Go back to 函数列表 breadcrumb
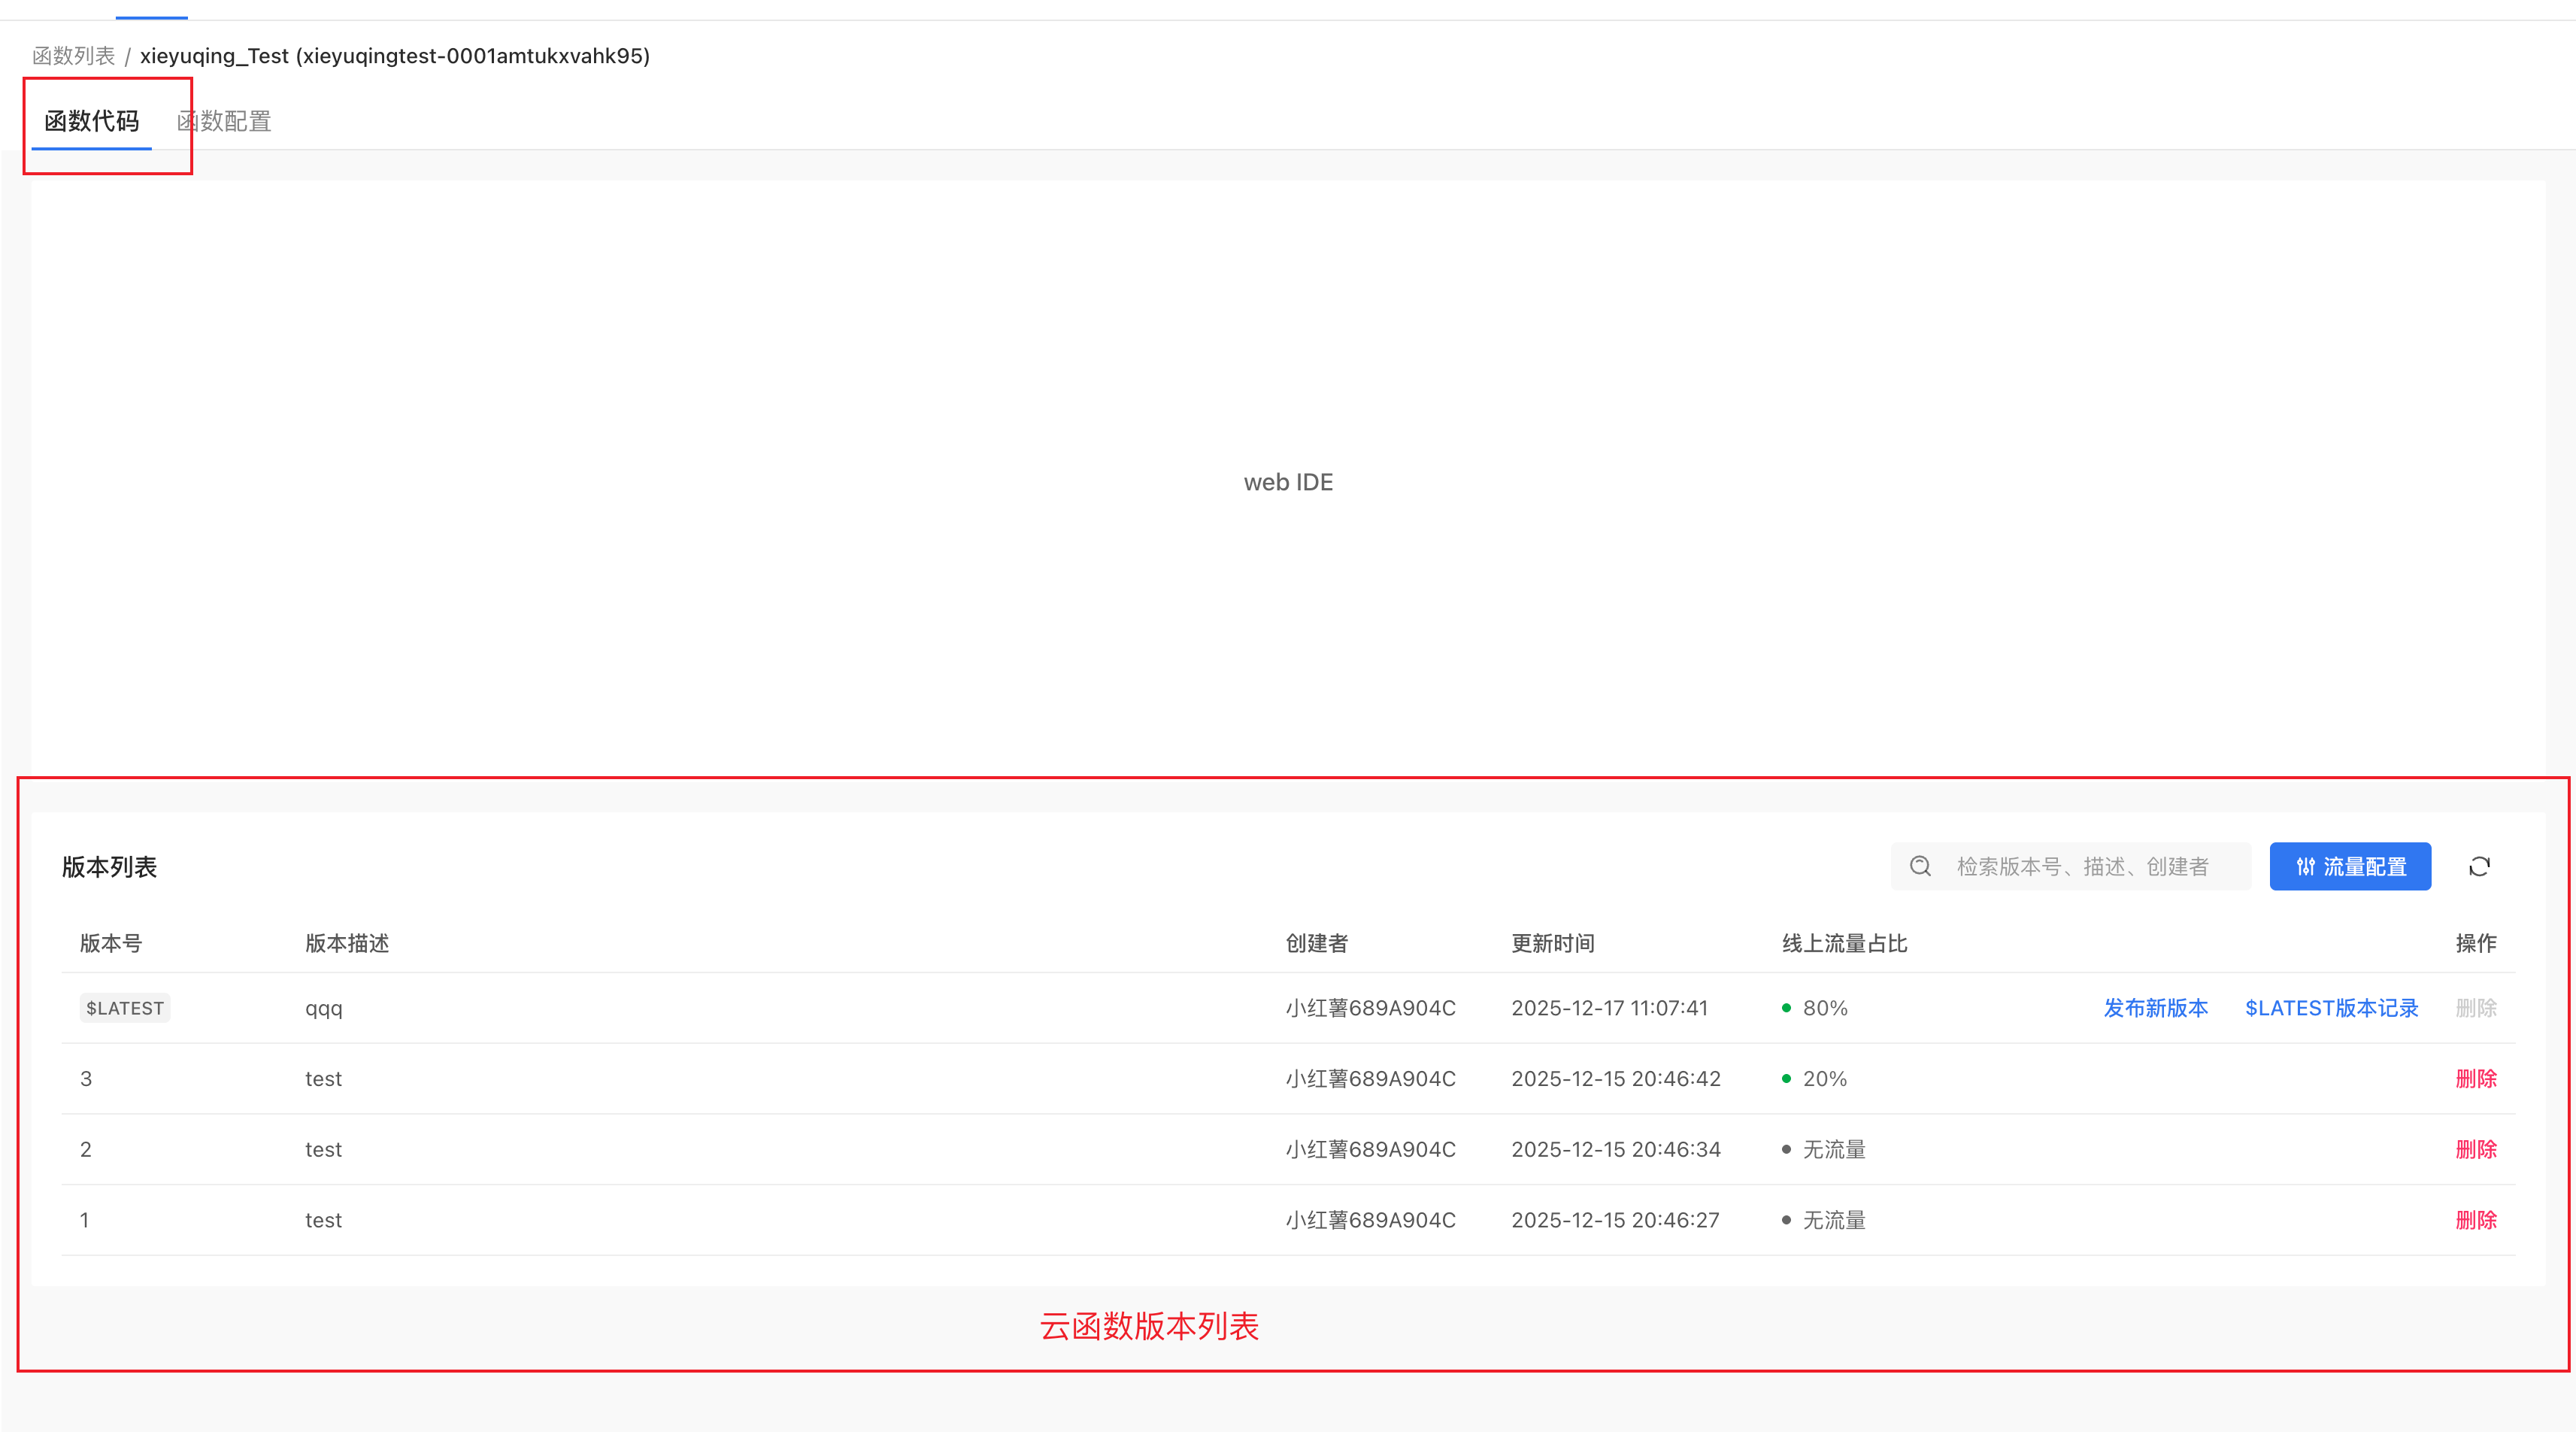The width and height of the screenshot is (2576, 1432). point(73,56)
